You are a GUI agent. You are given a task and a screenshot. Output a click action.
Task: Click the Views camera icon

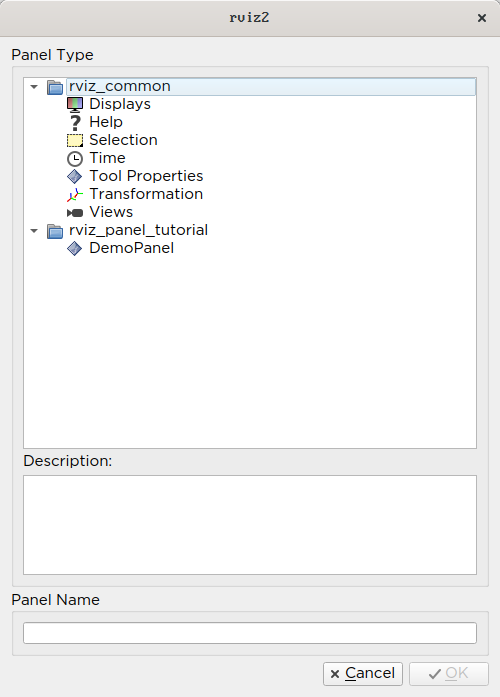[75, 213]
